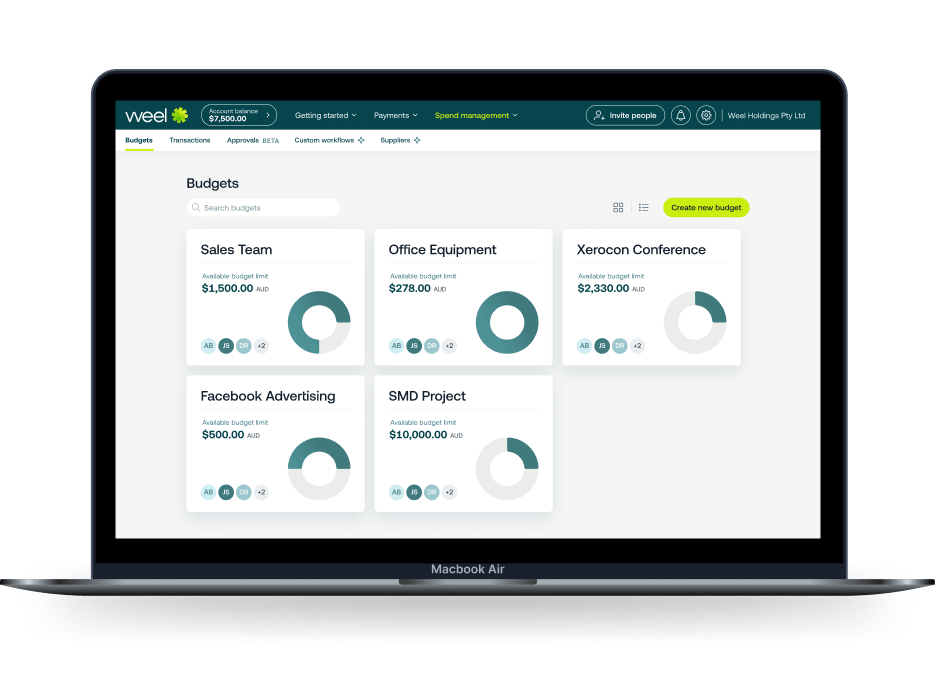Click the JS avatar on Office Equipment card
Screen dimensions: 935x693
(414, 345)
